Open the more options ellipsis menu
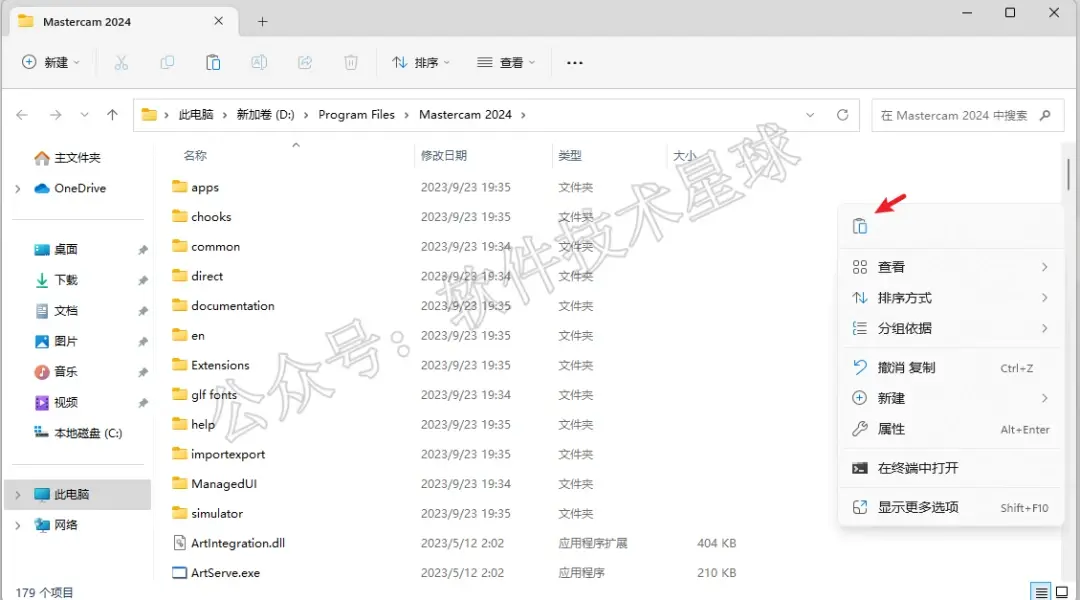The height and width of the screenshot is (600, 1080). pyautogui.click(x=574, y=63)
